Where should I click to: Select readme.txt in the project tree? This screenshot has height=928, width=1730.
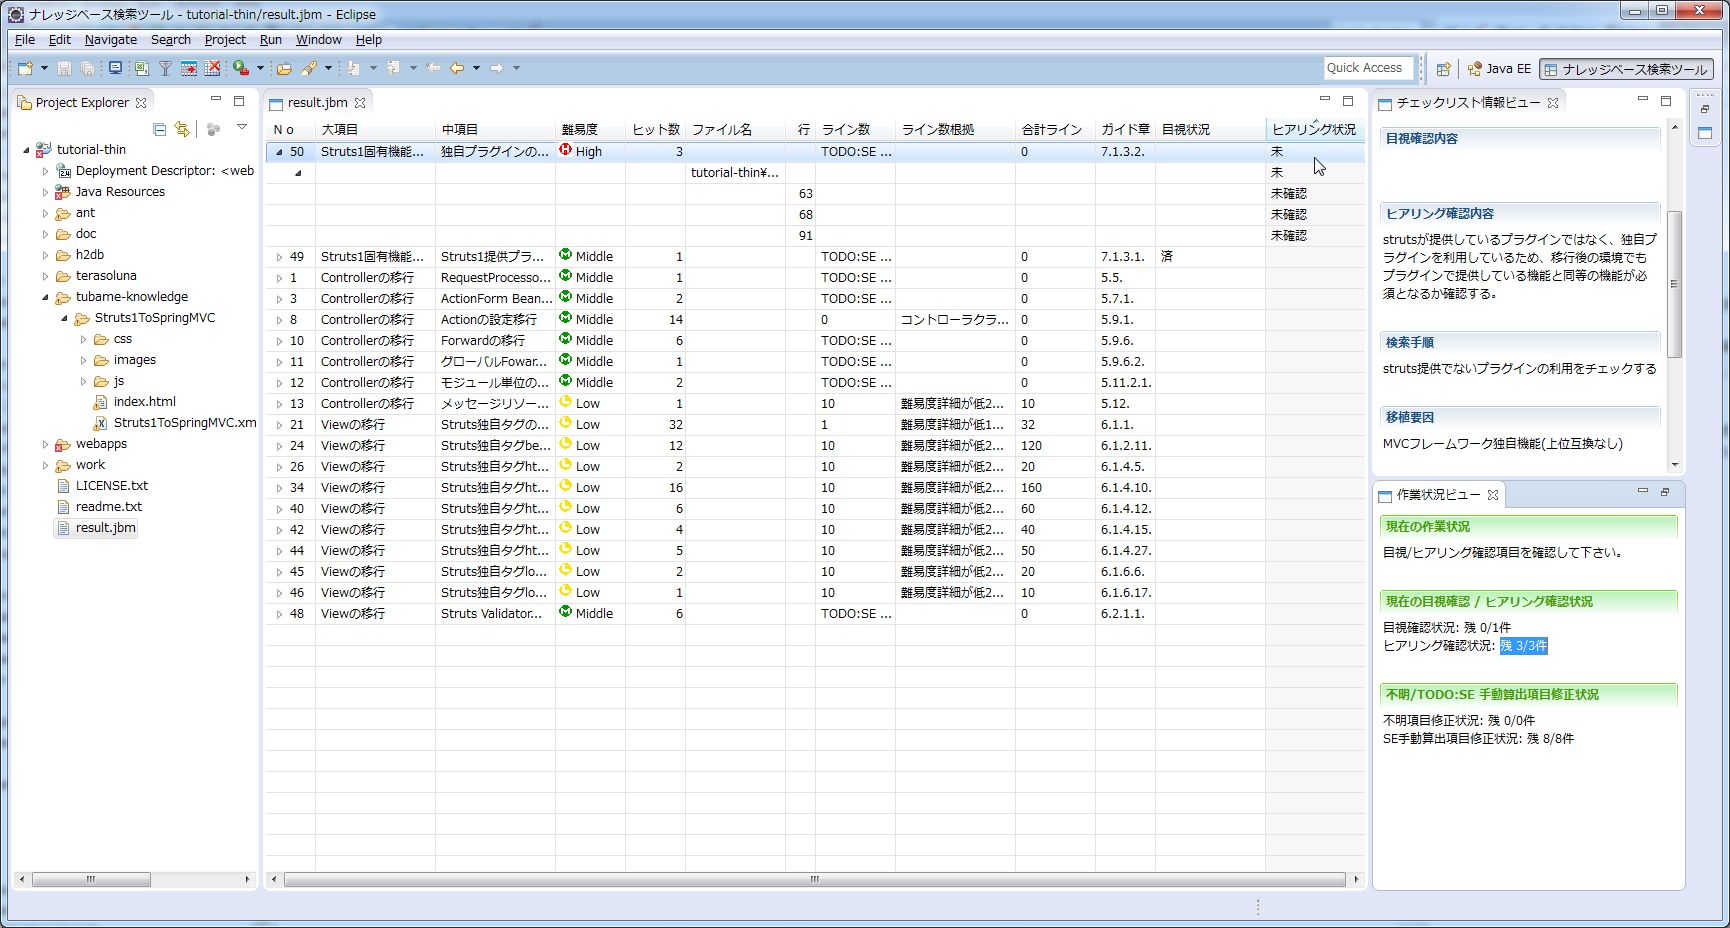(x=108, y=507)
